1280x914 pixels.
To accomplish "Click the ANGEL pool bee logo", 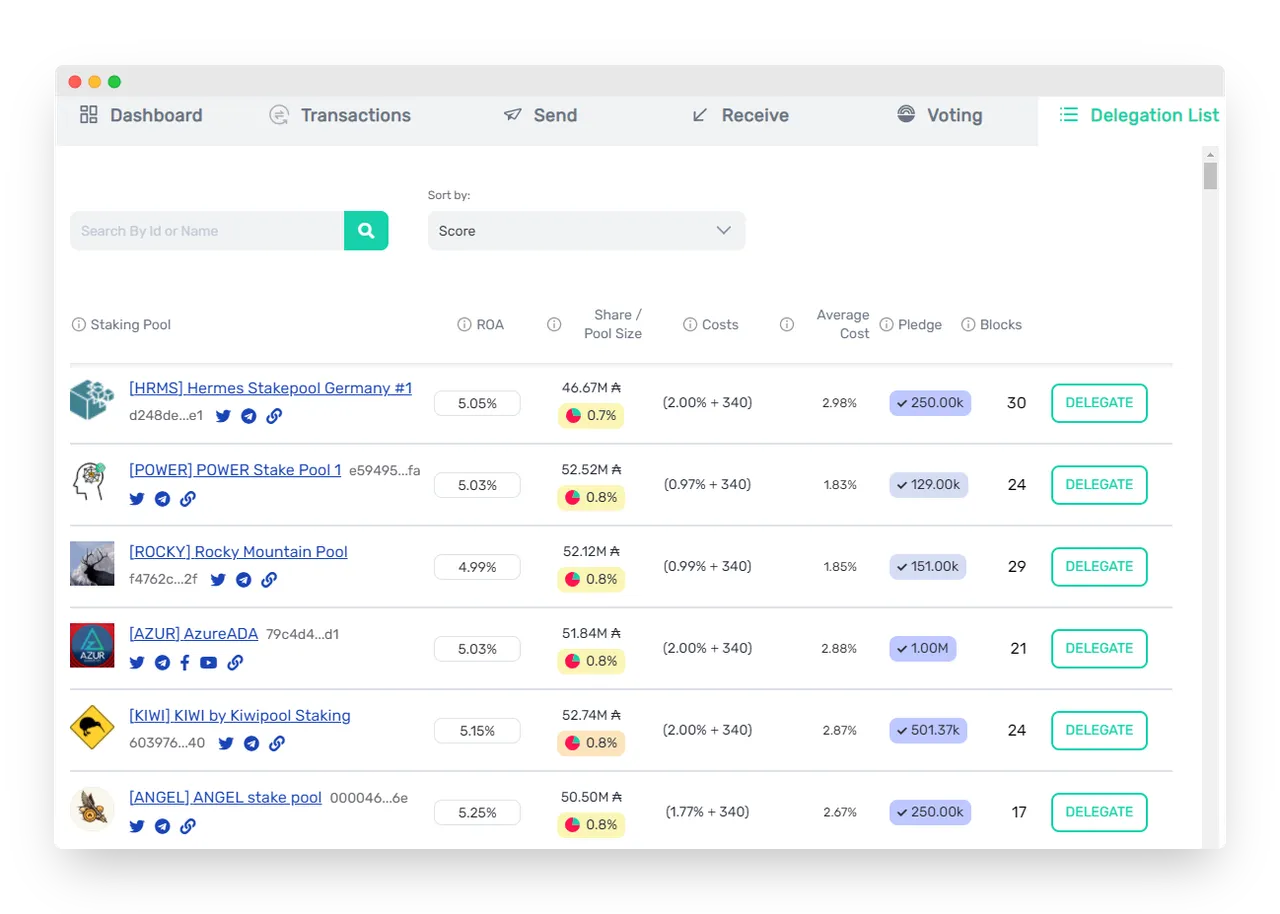I will coord(92,810).
